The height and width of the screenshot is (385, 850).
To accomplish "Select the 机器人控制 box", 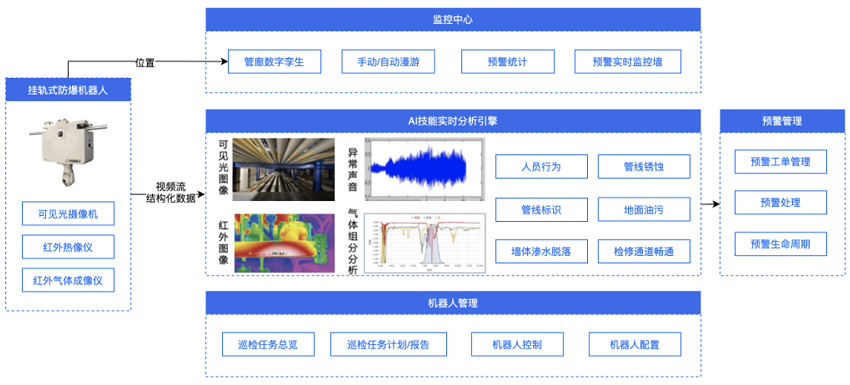I will [517, 344].
